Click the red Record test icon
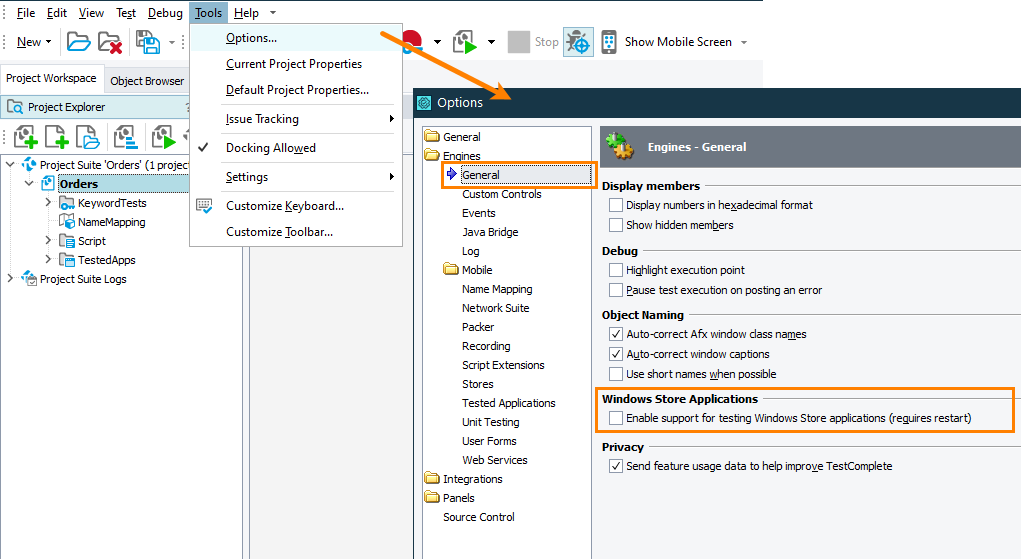 (413, 40)
